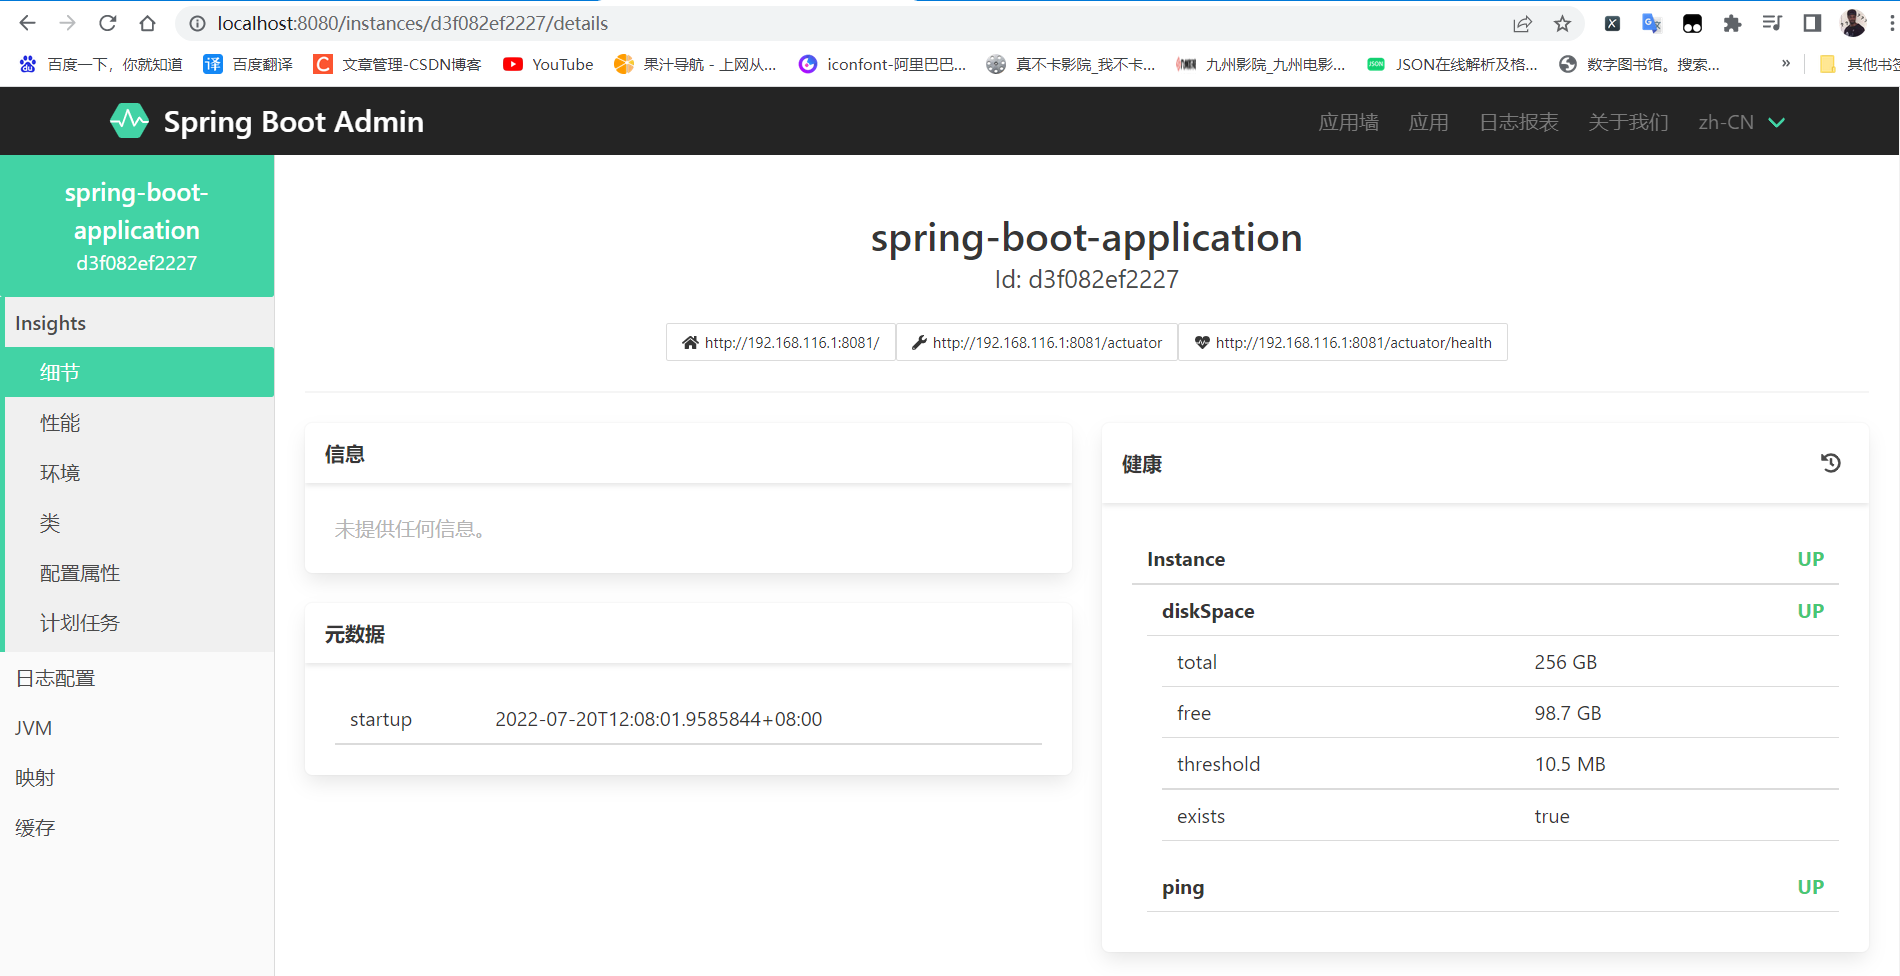Screen dimensions: 1900x976
Task: Open the http://192.168.116.1:8081/ home link
Action: [x=781, y=342]
